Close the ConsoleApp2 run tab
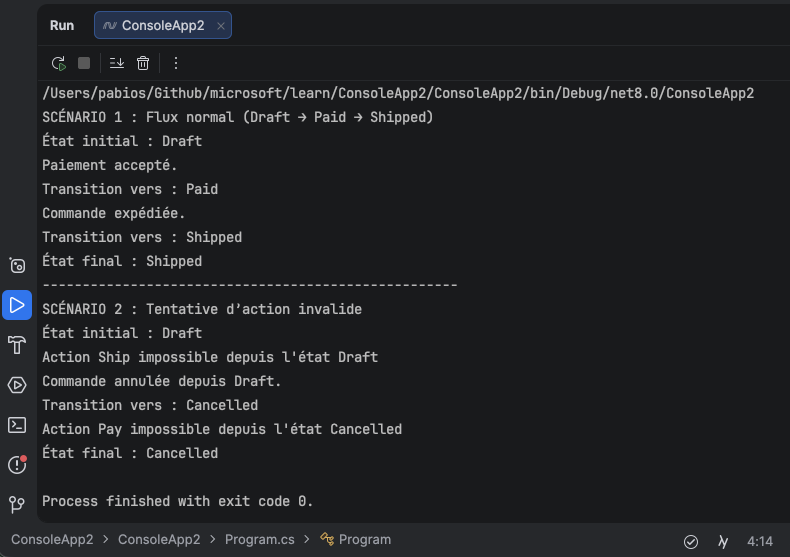790x557 pixels. (220, 26)
